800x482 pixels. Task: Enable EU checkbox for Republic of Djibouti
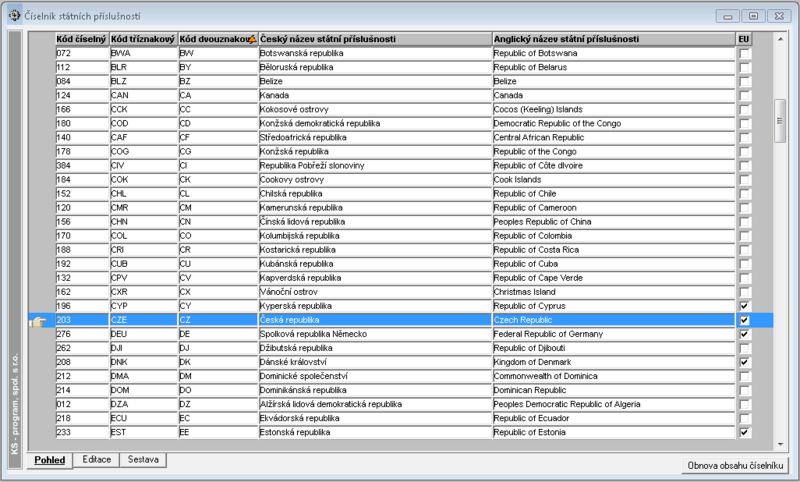coord(744,348)
